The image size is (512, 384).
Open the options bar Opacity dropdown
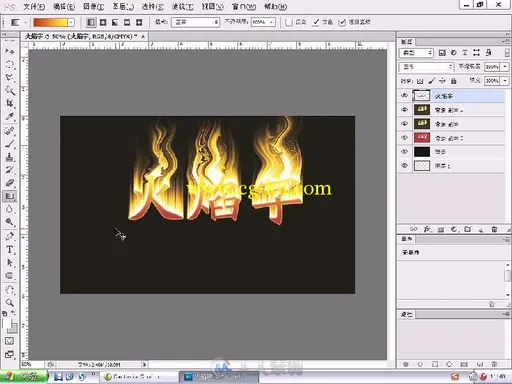click(x=271, y=22)
